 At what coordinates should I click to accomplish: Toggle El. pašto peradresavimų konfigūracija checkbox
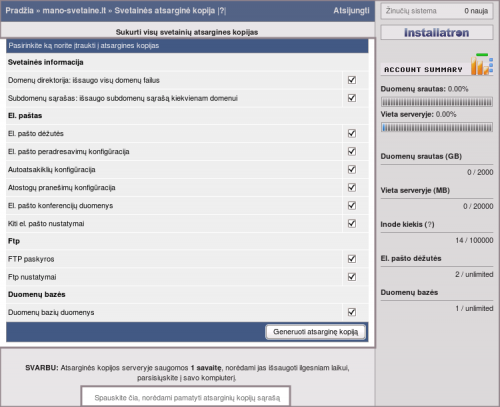pos(352,151)
